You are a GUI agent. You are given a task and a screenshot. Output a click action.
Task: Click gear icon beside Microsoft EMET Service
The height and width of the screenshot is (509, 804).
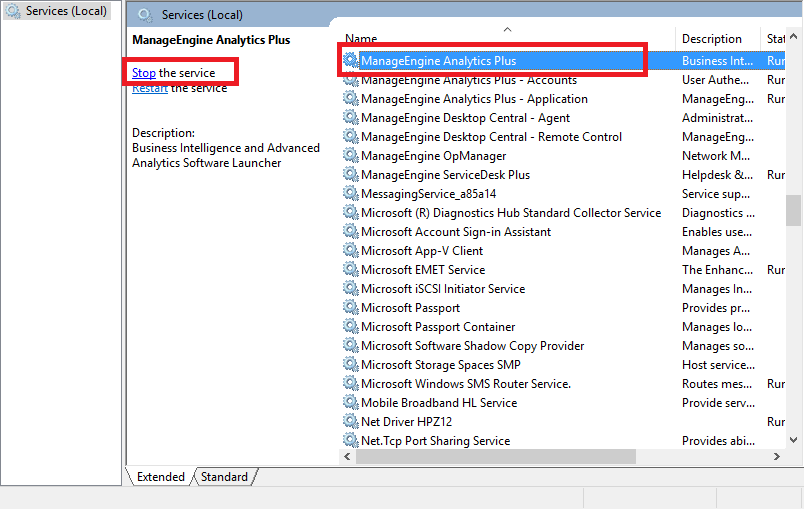(x=350, y=270)
